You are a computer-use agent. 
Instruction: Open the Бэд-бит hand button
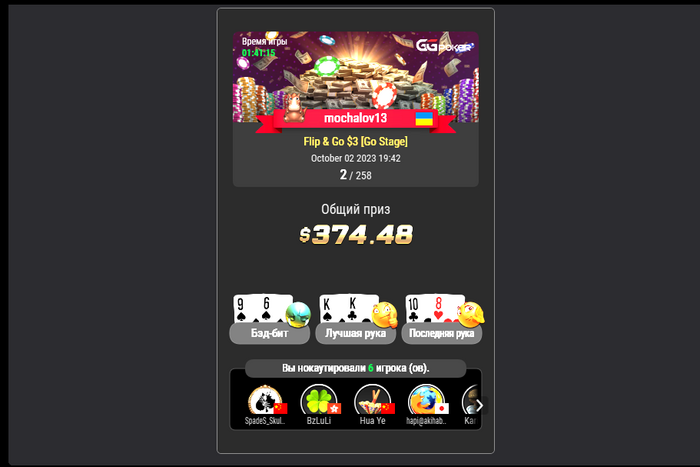pos(270,334)
